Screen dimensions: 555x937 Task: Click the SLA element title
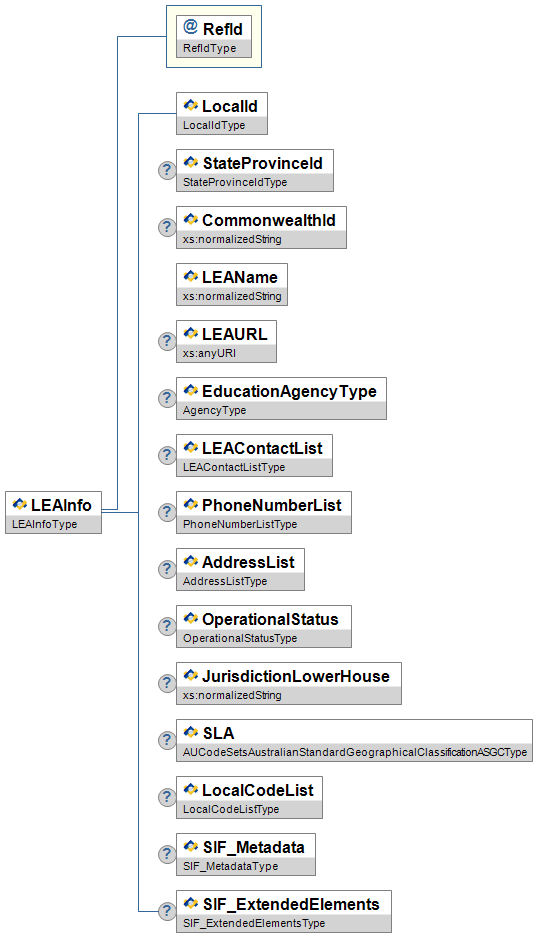coord(218,733)
